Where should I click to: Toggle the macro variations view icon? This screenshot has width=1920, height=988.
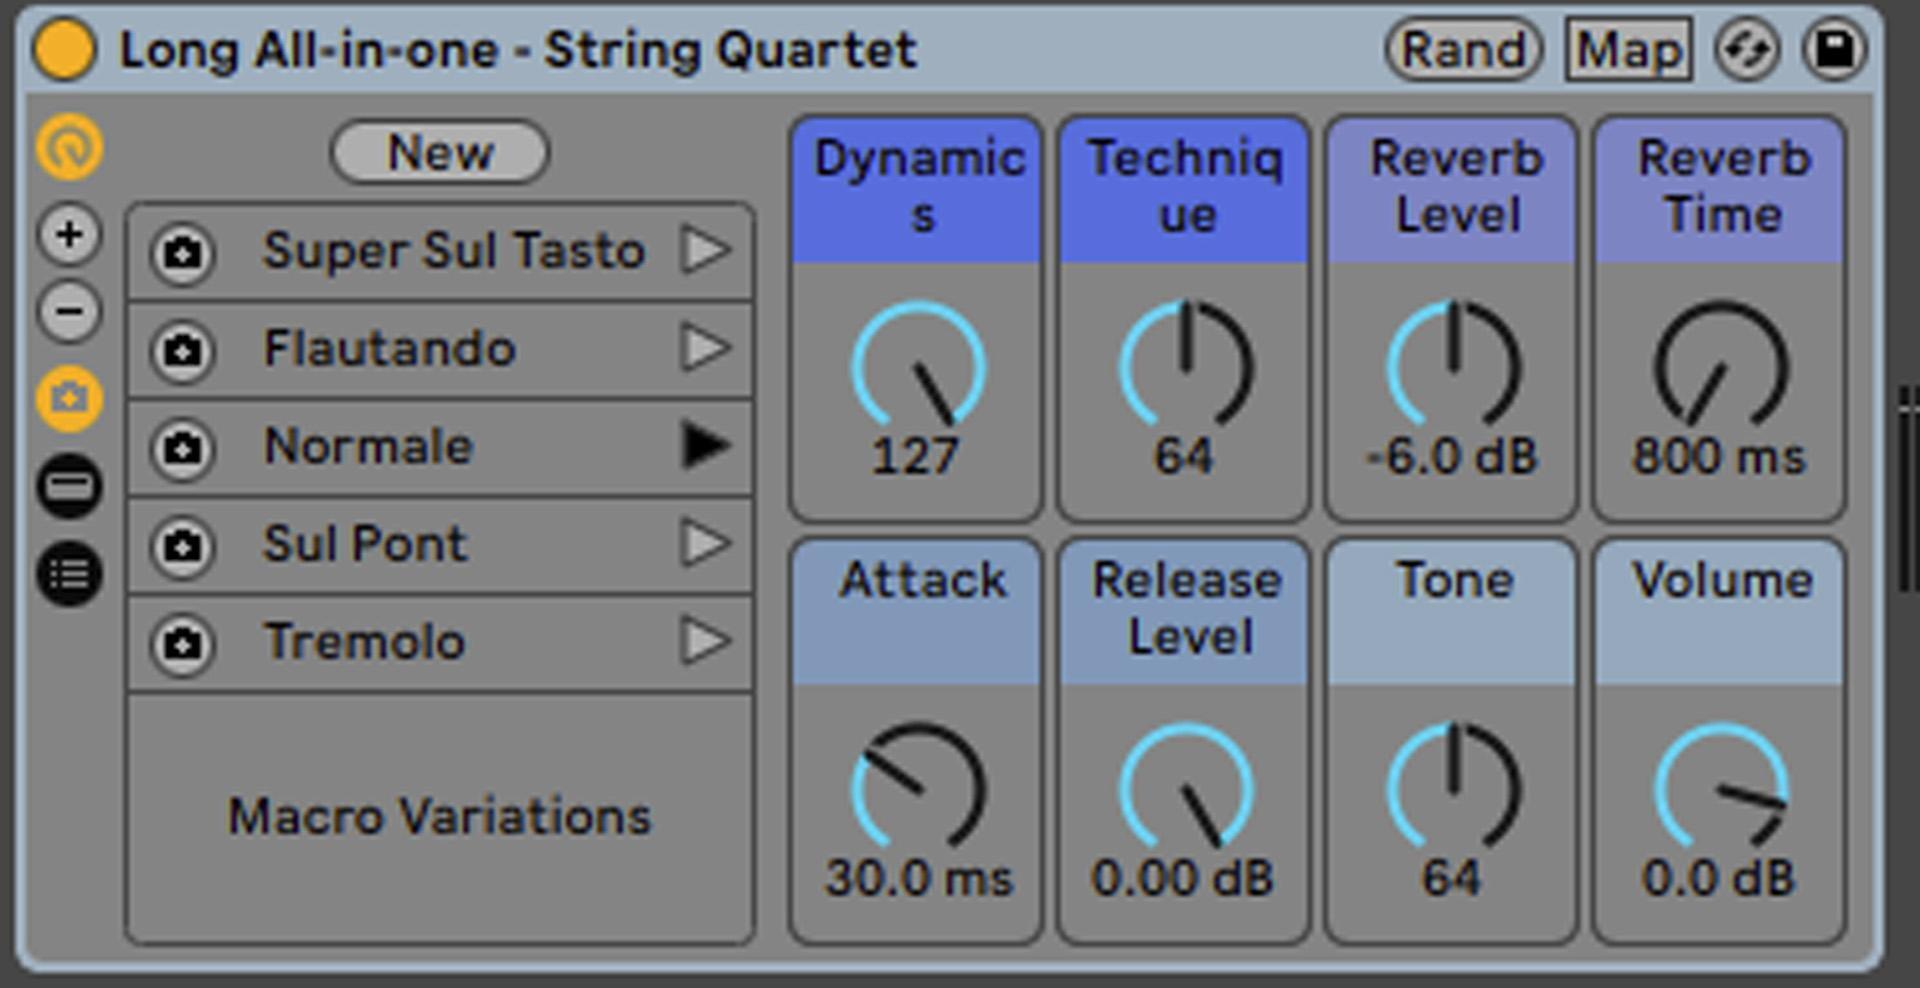pos(69,399)
